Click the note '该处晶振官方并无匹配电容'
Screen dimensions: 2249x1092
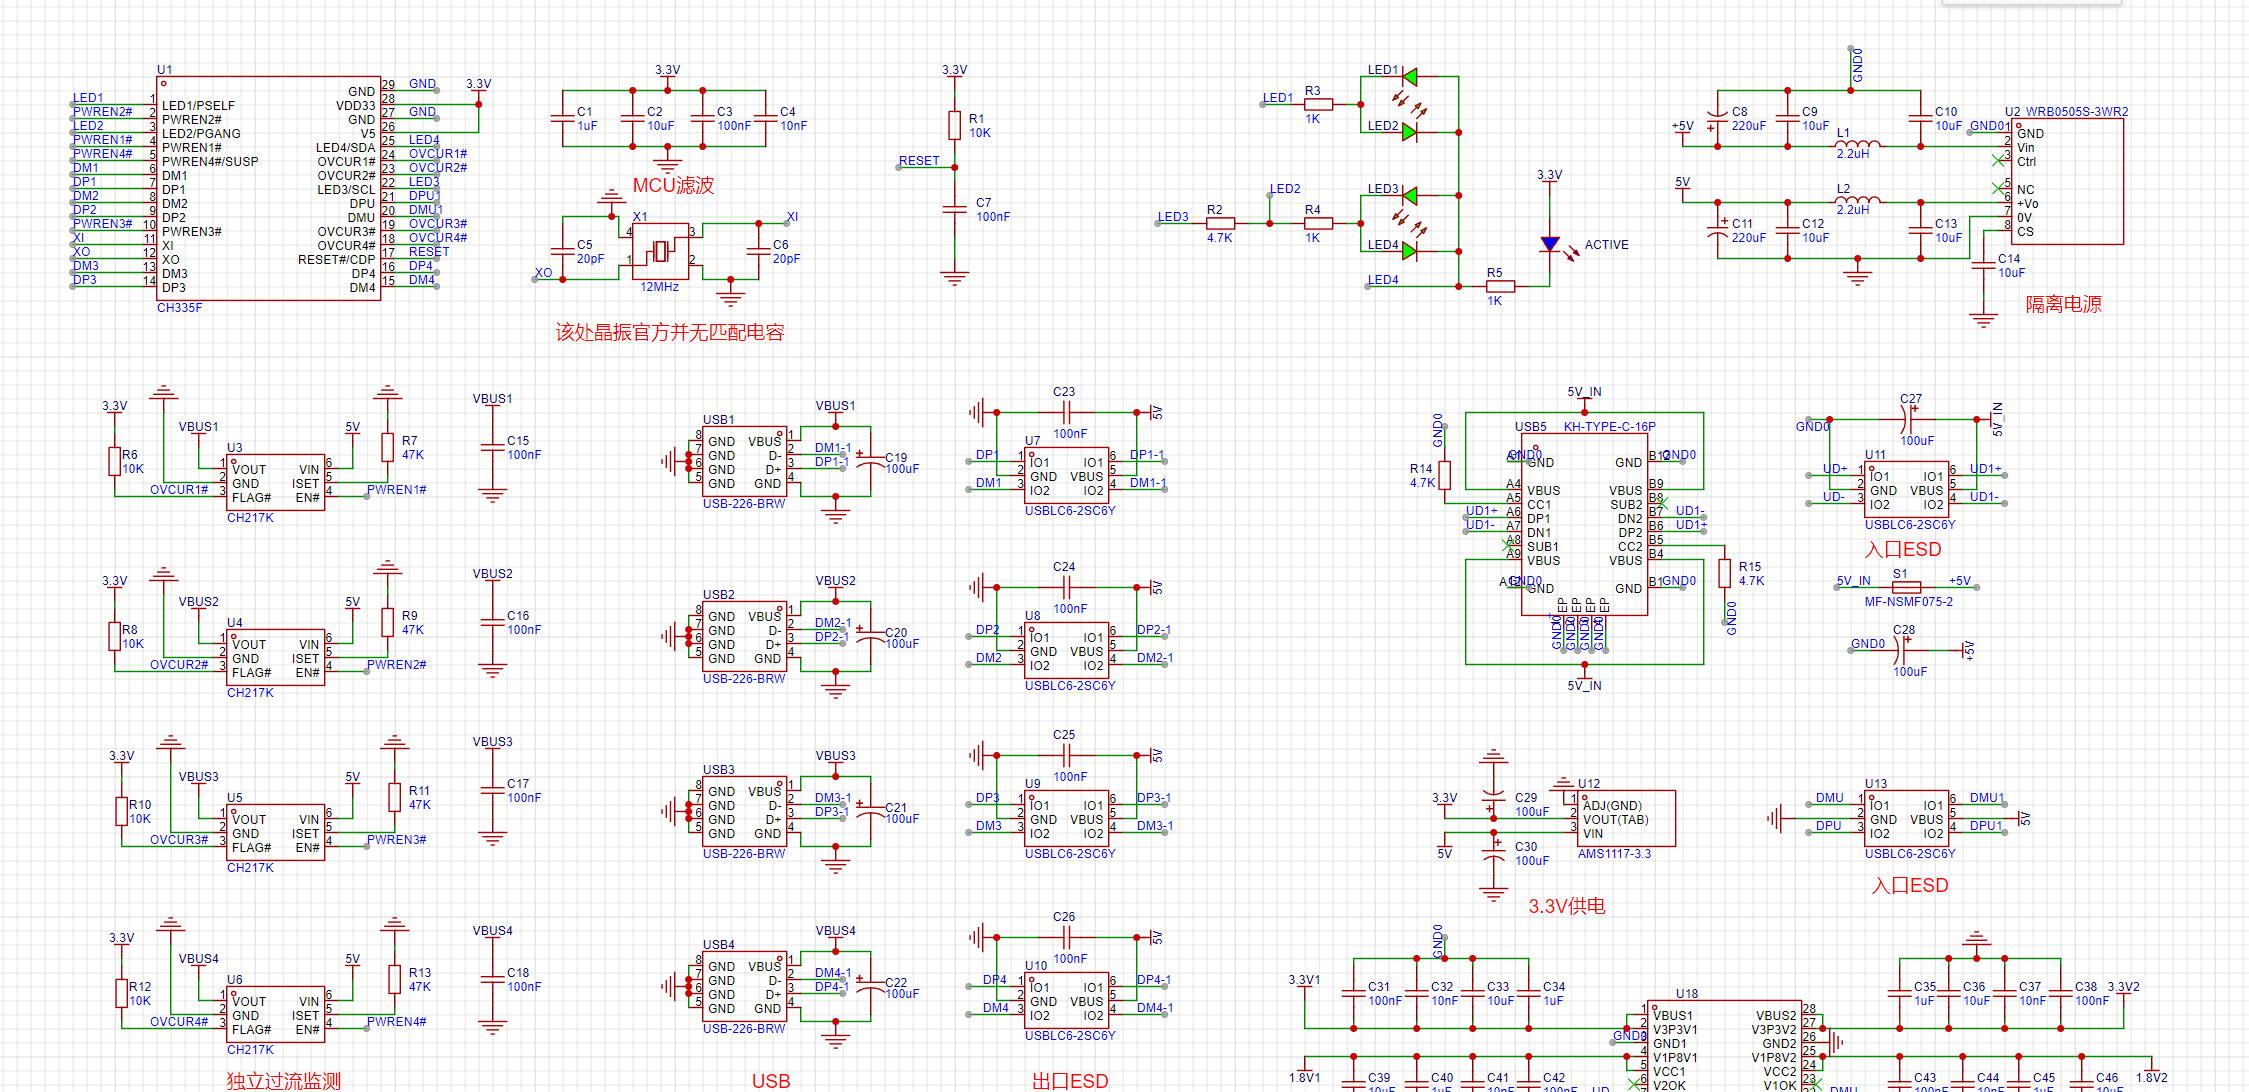tap(670, 332)
